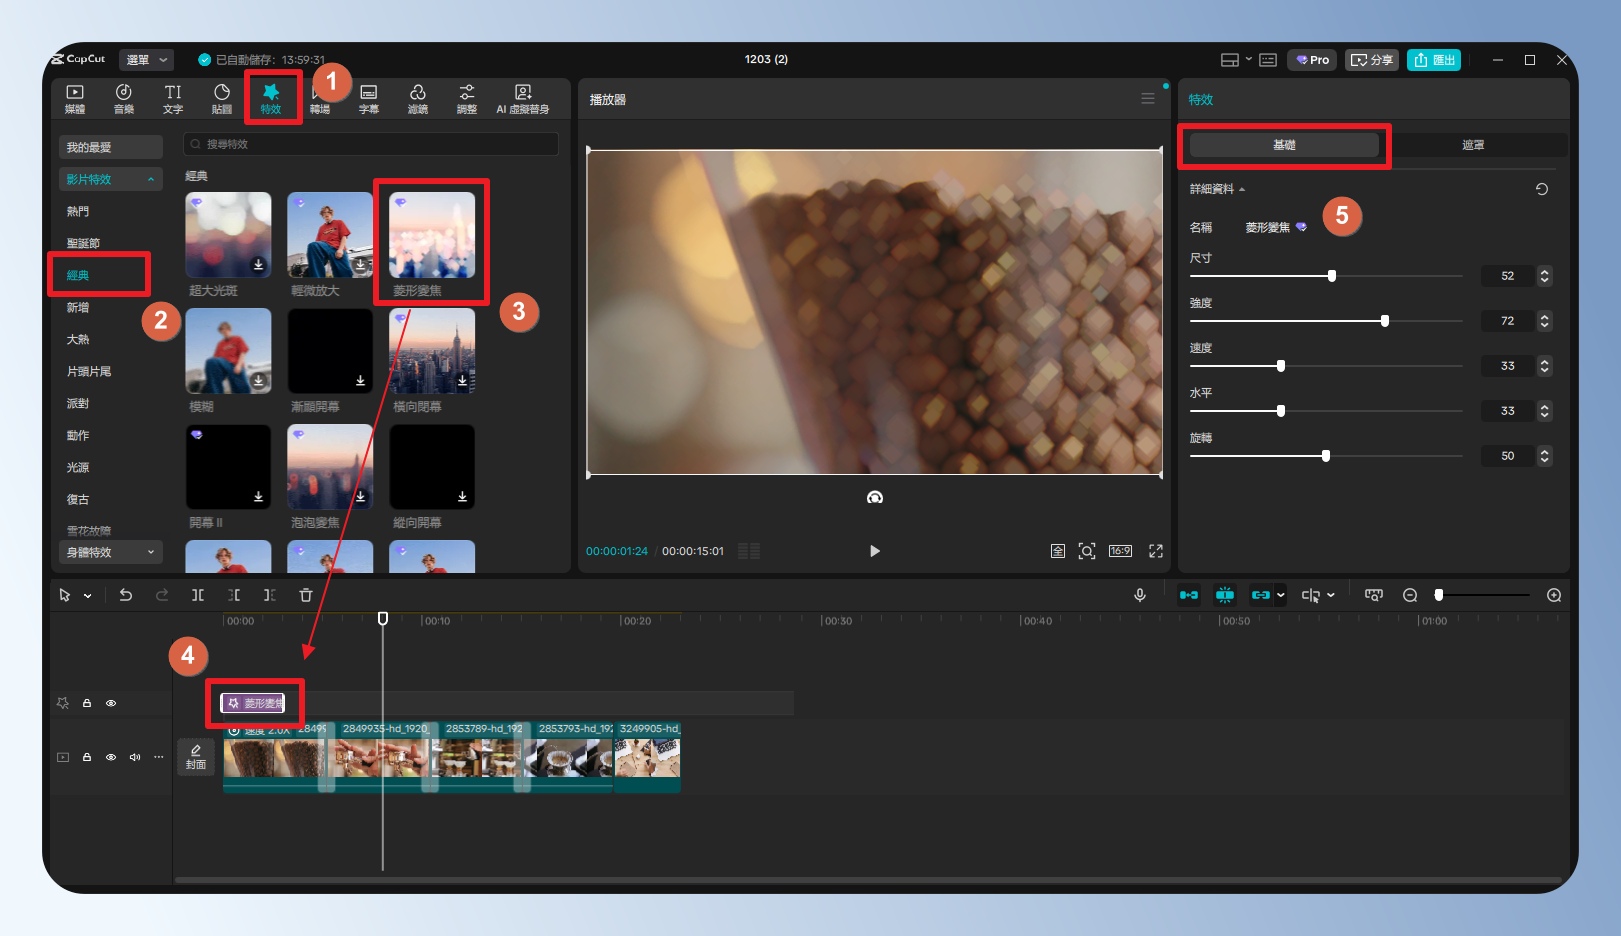
Task: Mute the main video track audio
Action: point(135,757)
